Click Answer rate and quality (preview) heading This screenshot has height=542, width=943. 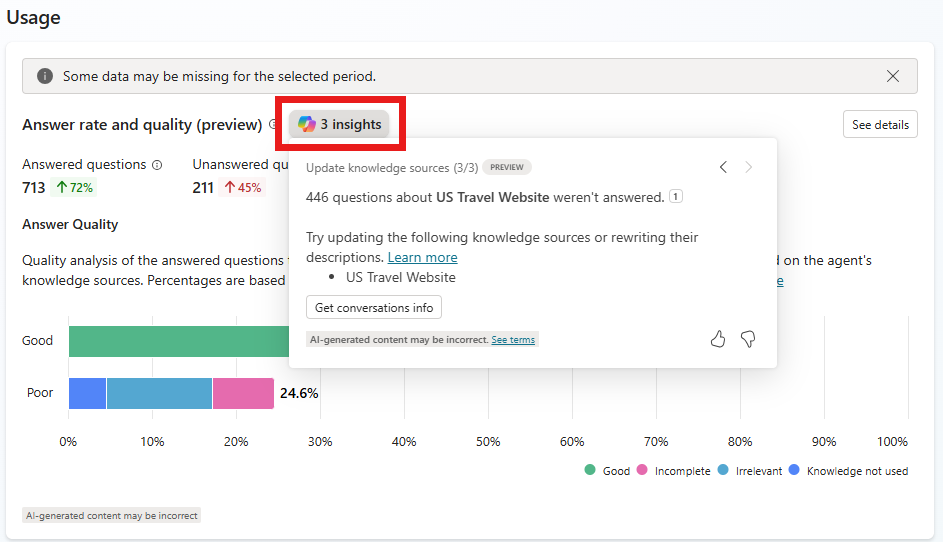coord(142,125)
